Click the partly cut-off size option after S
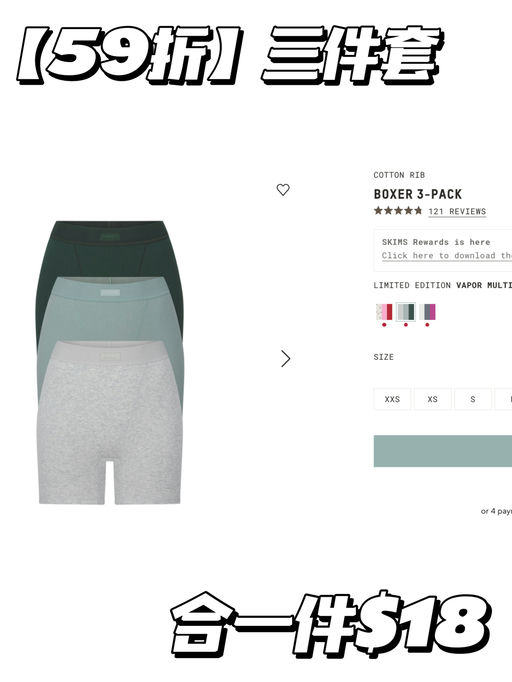 click(x=504, y=399)
